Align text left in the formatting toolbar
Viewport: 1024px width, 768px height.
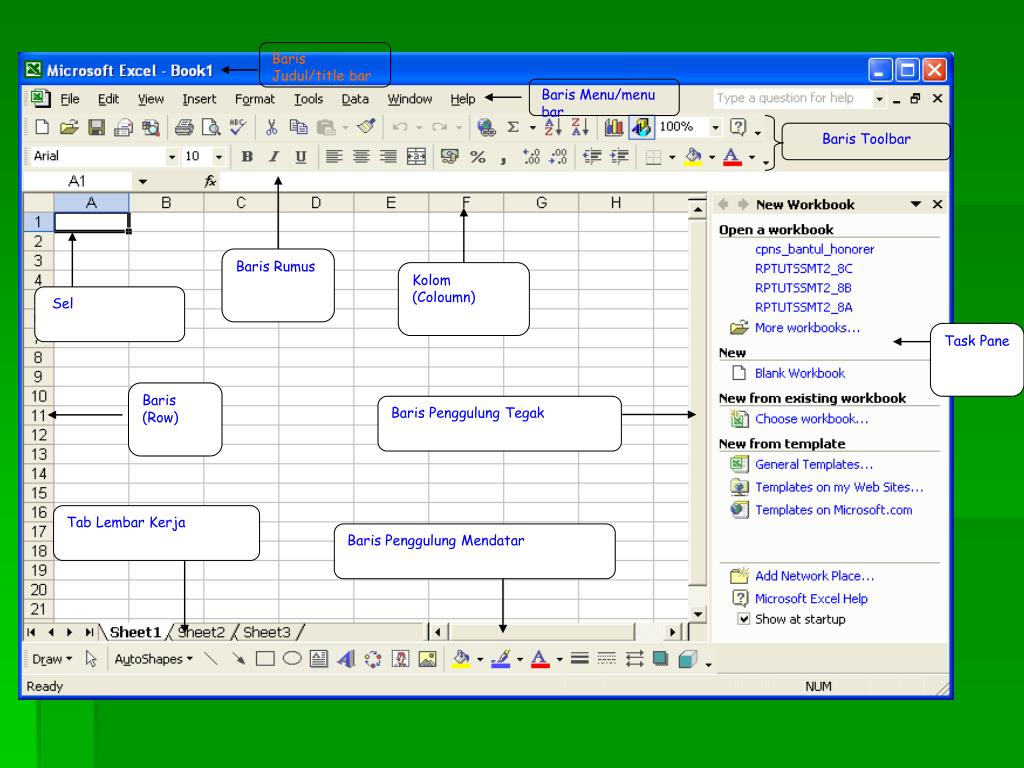point(334,156)
